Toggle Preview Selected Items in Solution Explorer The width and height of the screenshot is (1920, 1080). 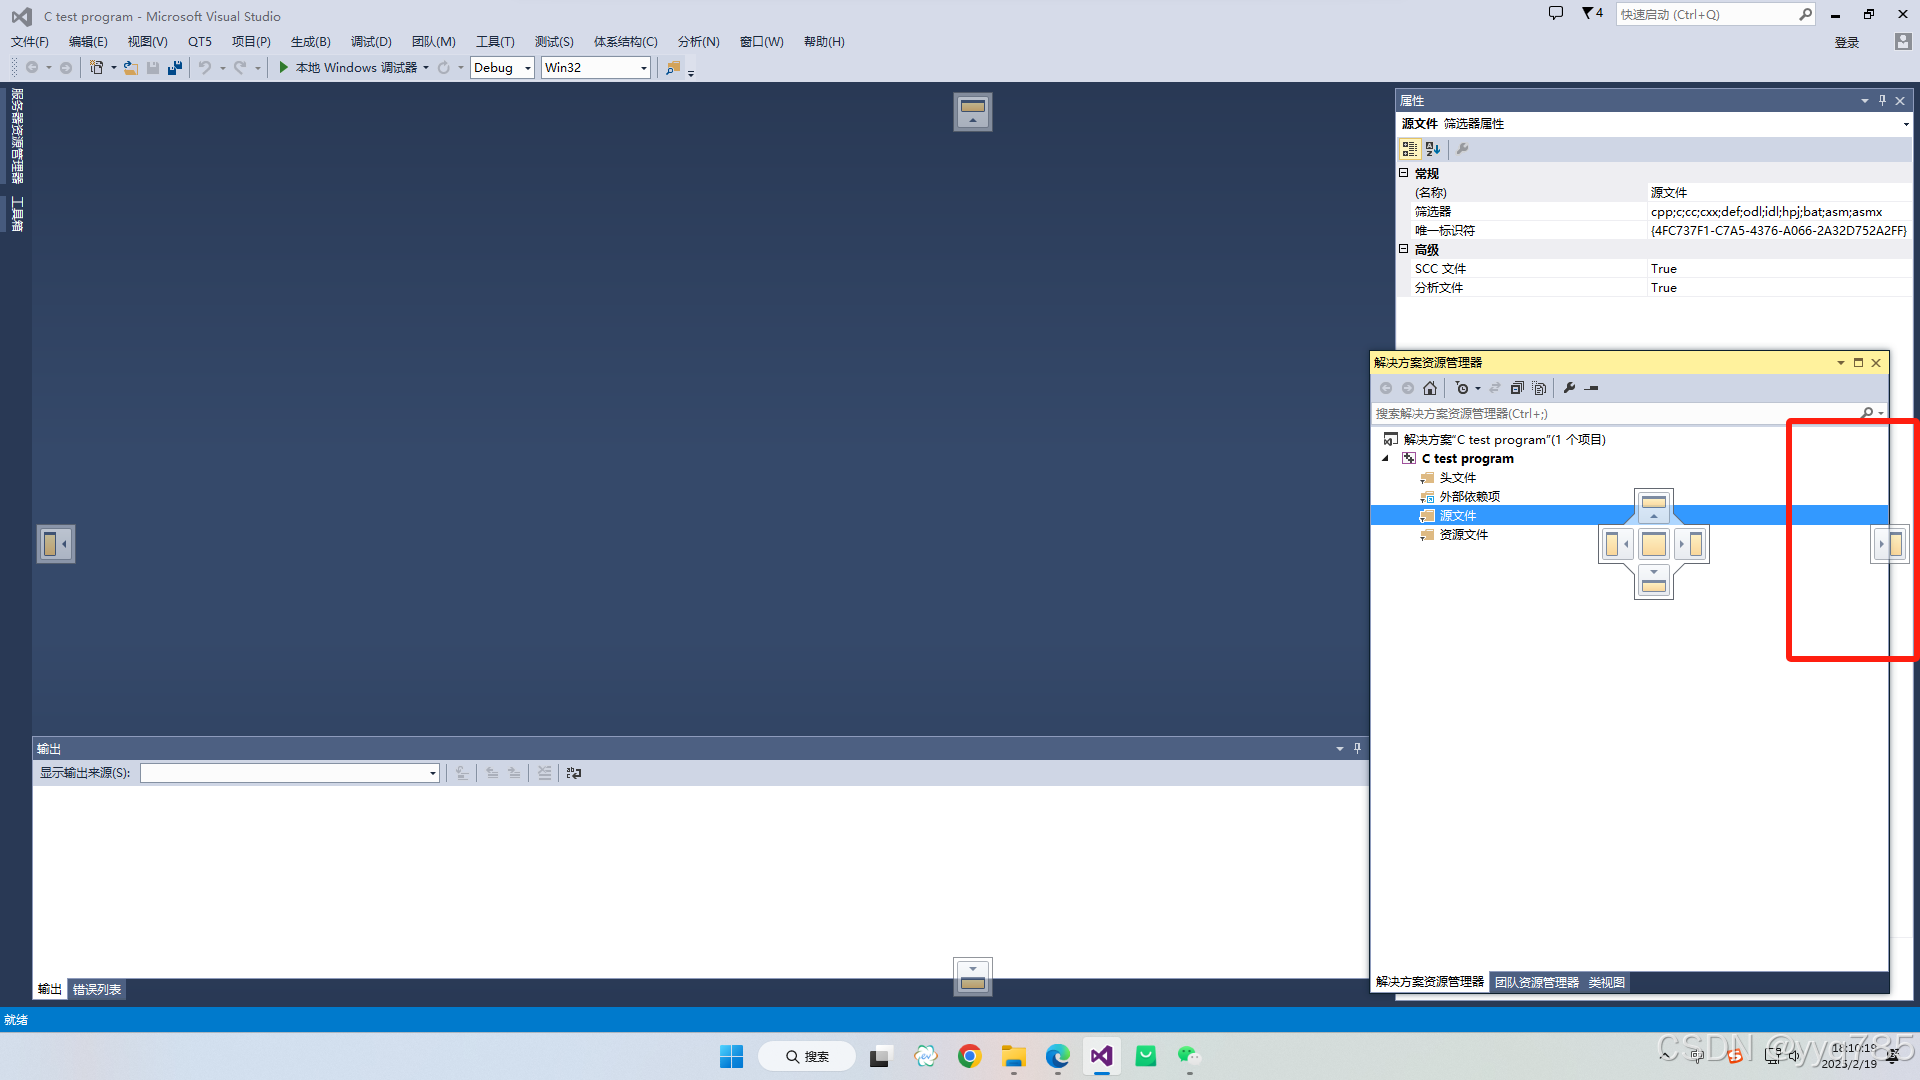tap(1539, 388)
